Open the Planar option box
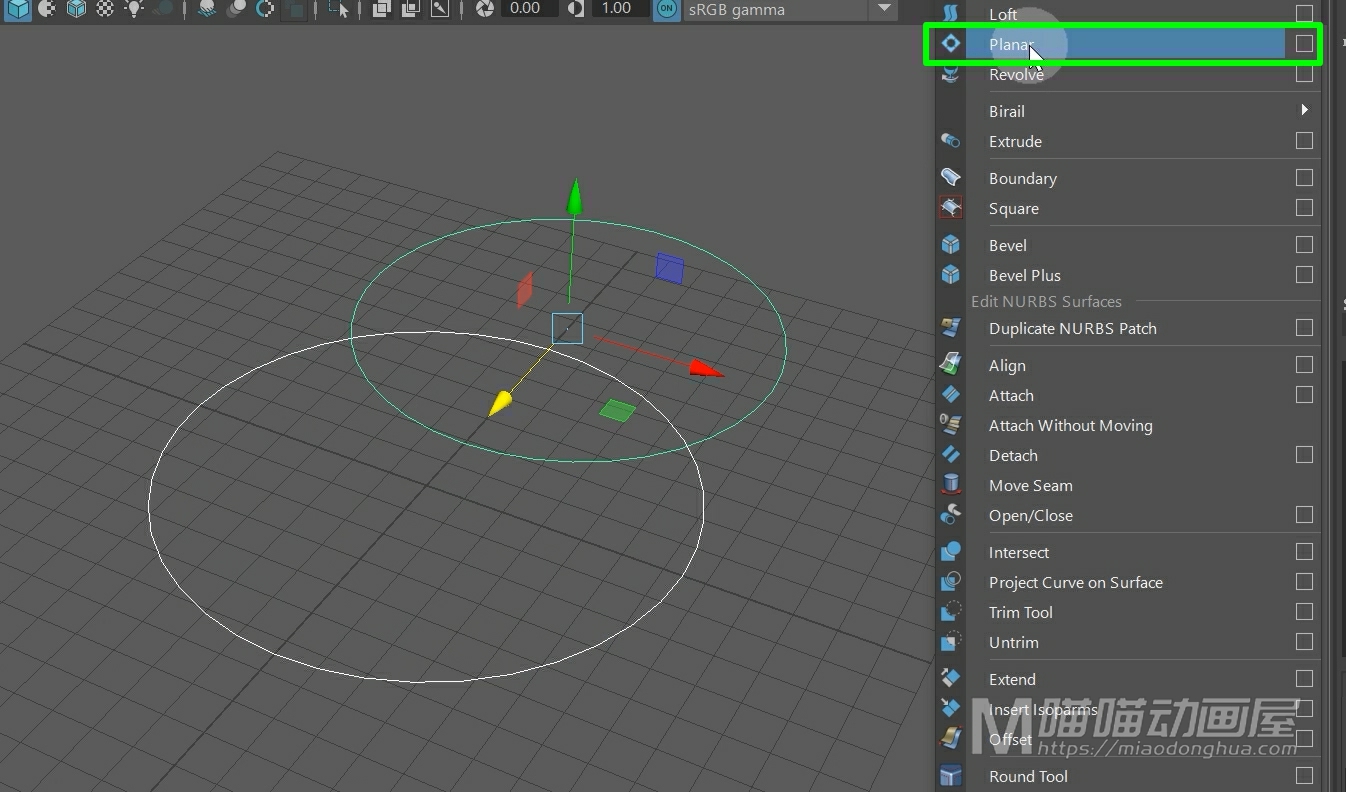Viewport: 1346px width, 792px height. (x=1304, y=44)
